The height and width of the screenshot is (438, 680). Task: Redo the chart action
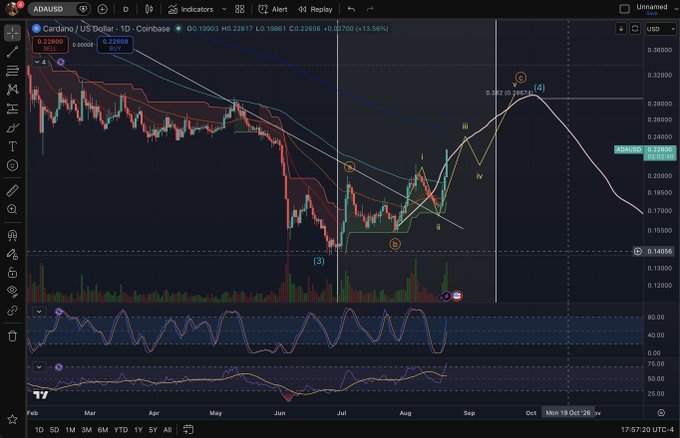coord(370,9)
